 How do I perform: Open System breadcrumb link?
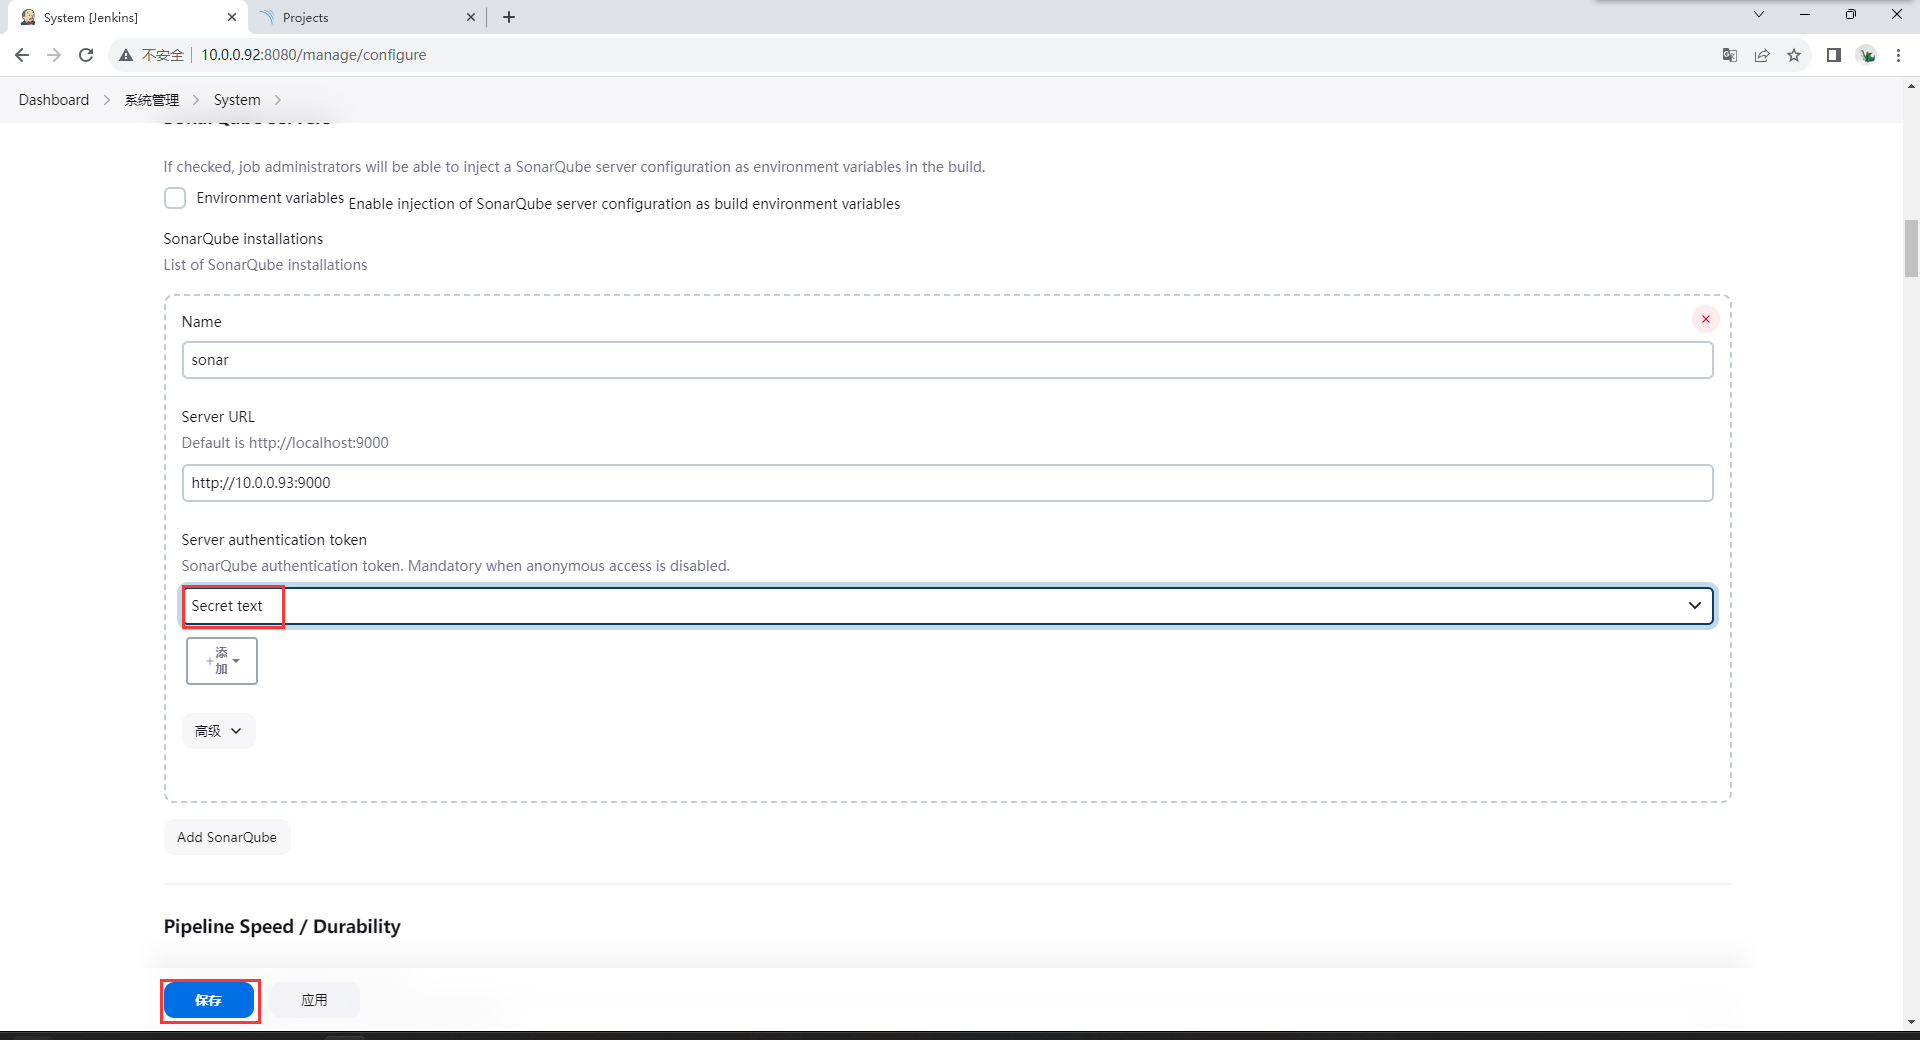point(237,100)
